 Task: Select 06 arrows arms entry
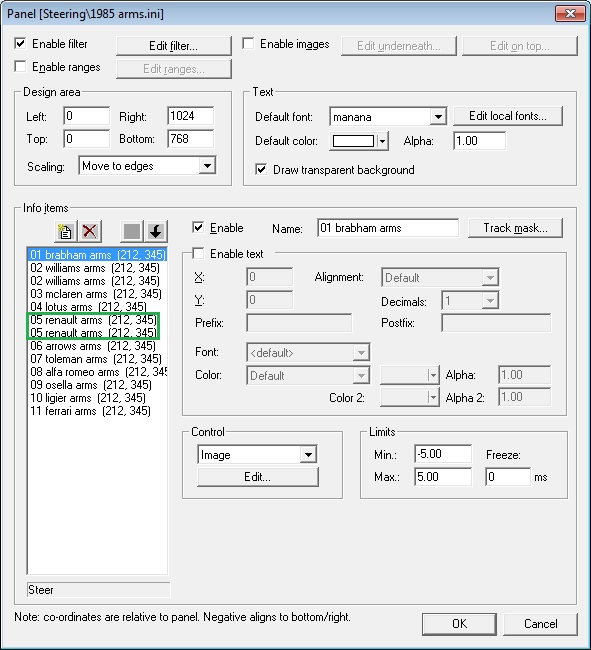click(x=97, y=346)
